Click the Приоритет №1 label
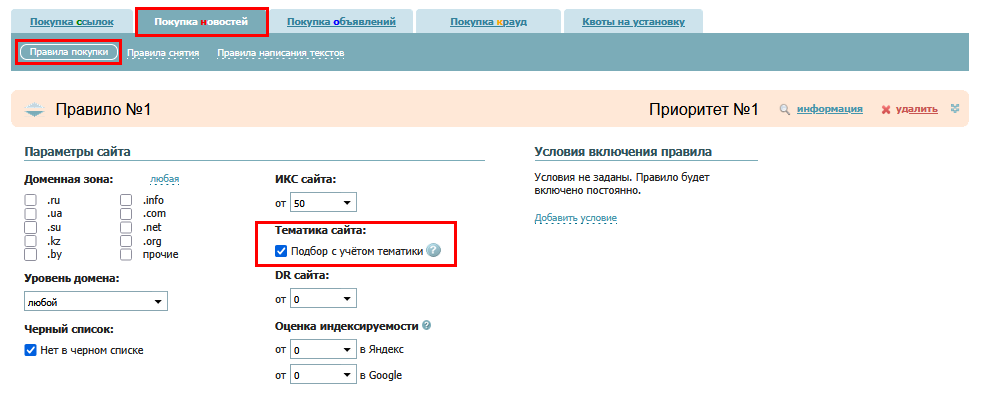Image resolution: width=985 pixels, height=412 pixels. point(704,109)
